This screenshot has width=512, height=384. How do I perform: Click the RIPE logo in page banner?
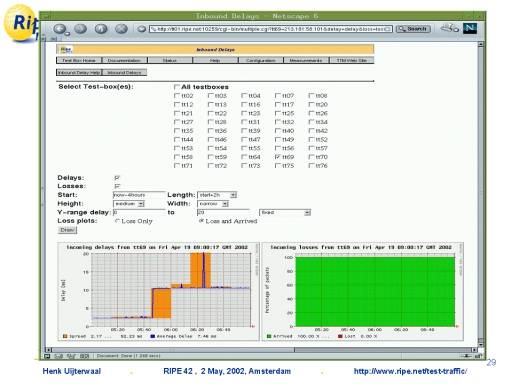65,49
